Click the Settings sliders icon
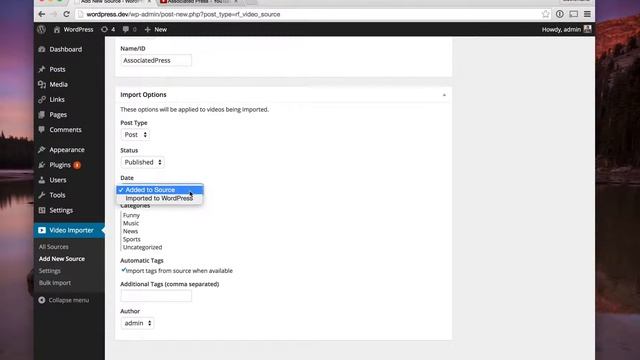Viewport: 640px width, 360px height. click(x=42, y=210)
